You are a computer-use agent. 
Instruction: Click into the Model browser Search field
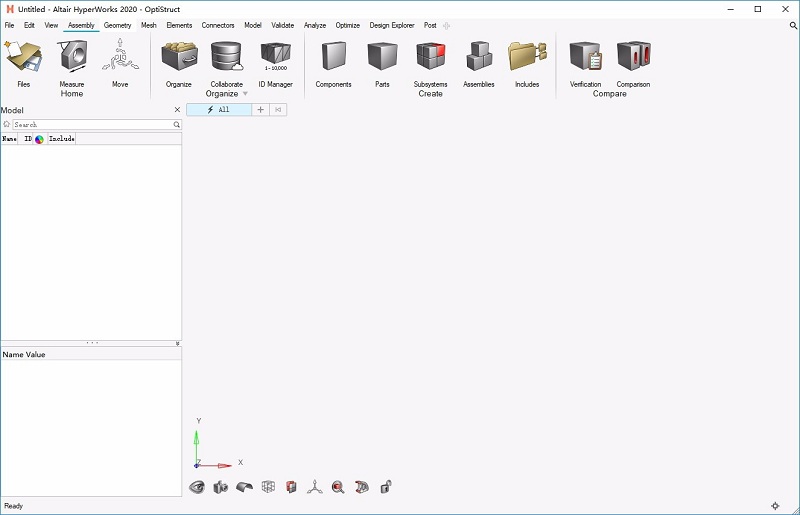(90, 125)
